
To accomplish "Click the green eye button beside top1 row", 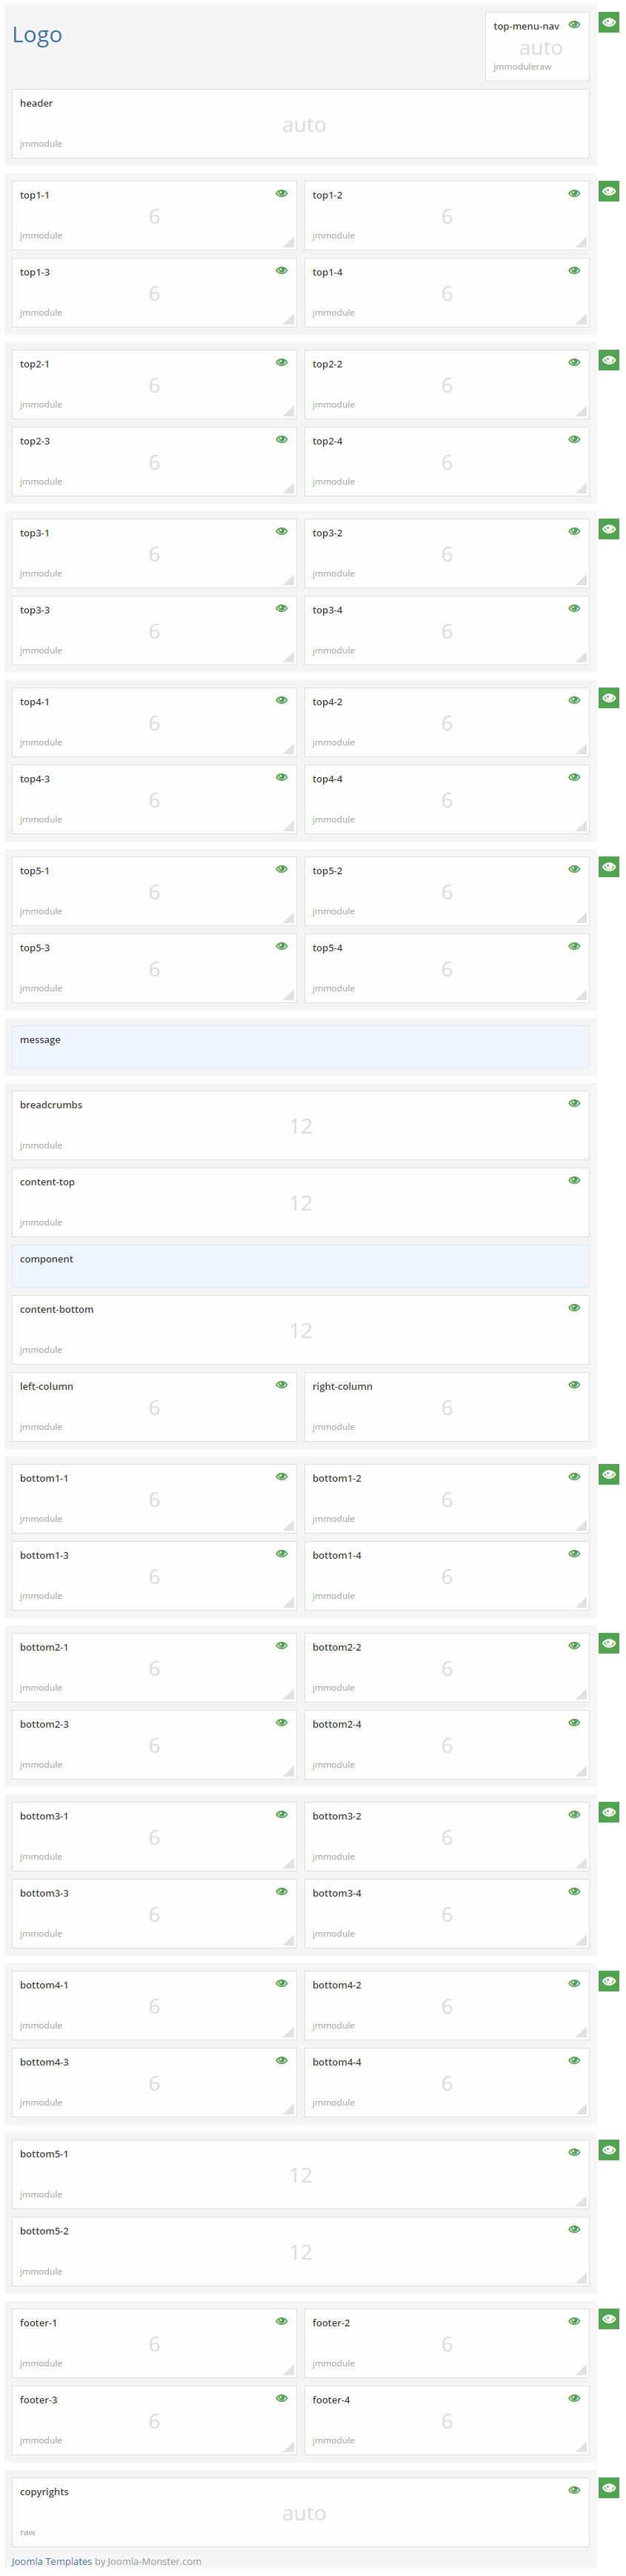I will click(x=608, y=191).
